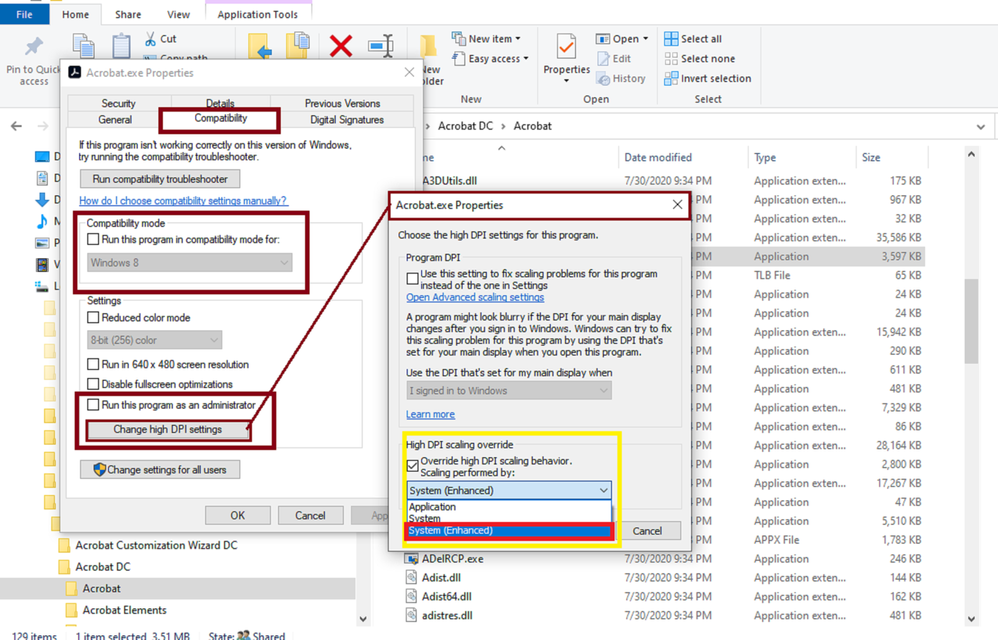Open the File ribbon tab
This screenshot has width=998, height=640.
24,14
